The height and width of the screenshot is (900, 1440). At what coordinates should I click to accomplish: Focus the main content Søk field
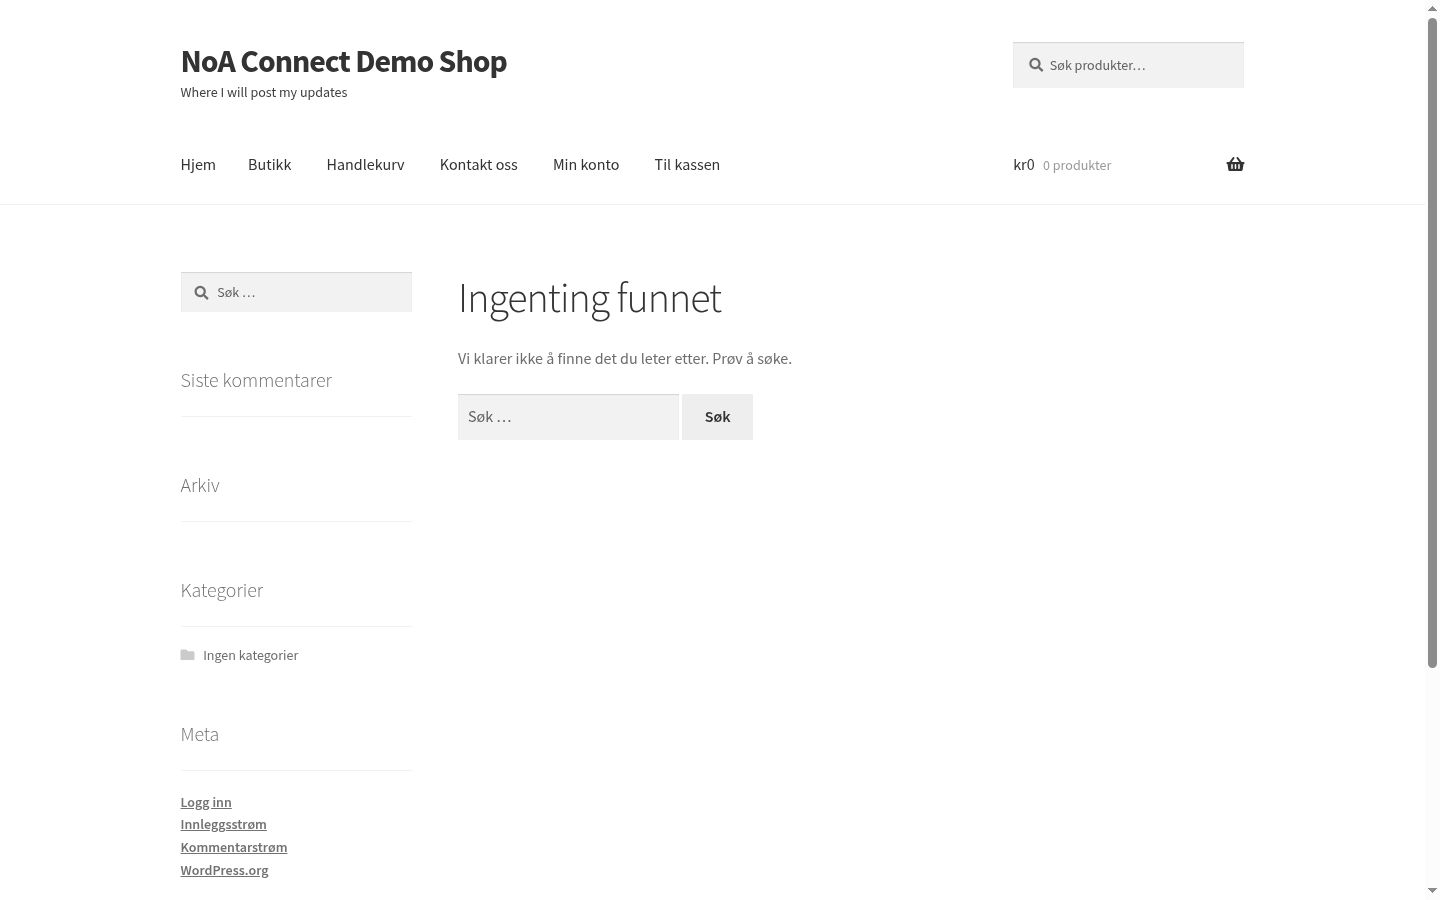568,417
